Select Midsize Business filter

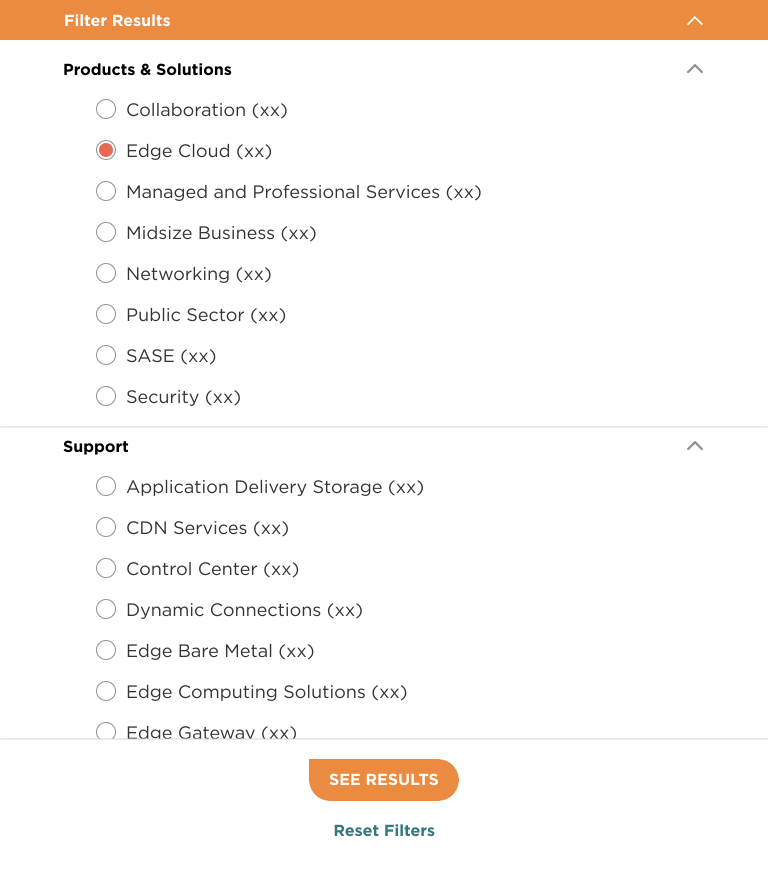tap(106, 232)
